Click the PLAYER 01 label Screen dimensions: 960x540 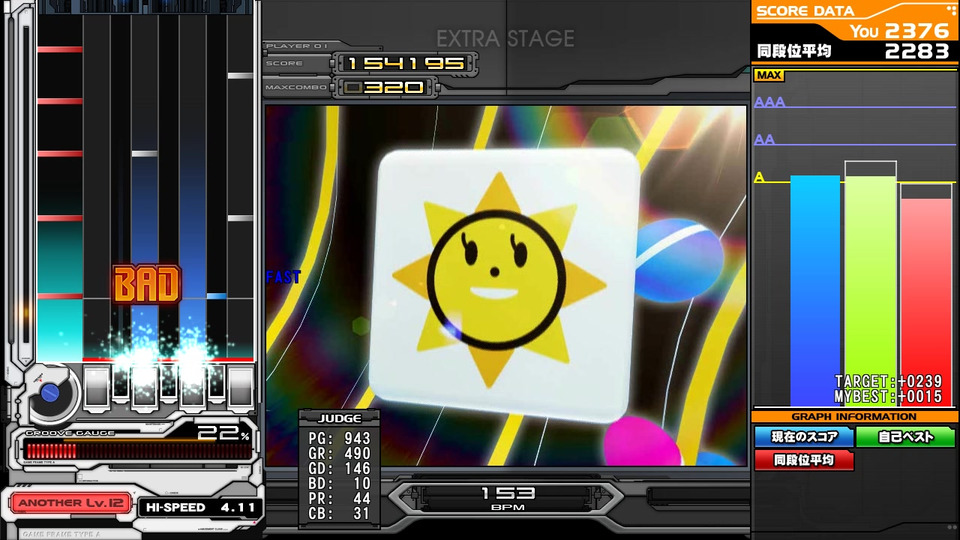point(297,46)
